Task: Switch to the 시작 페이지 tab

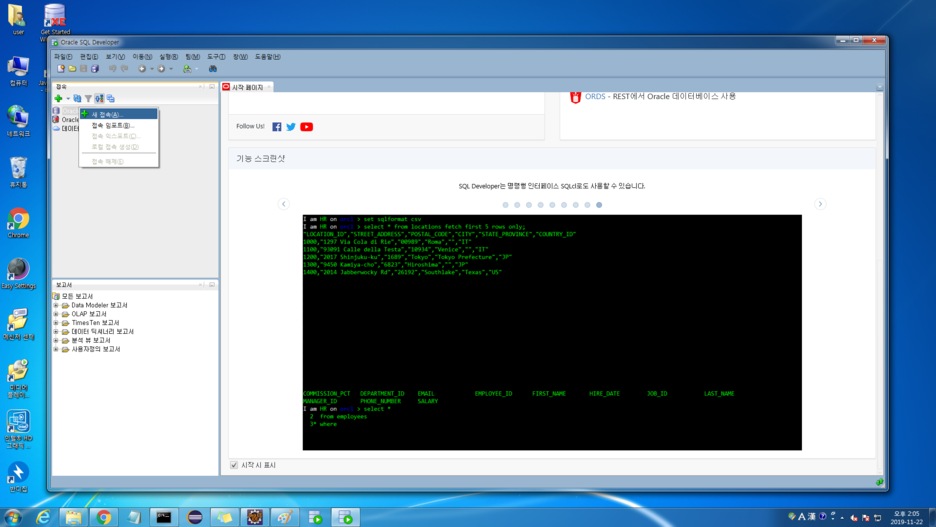Action: (247, 87)
